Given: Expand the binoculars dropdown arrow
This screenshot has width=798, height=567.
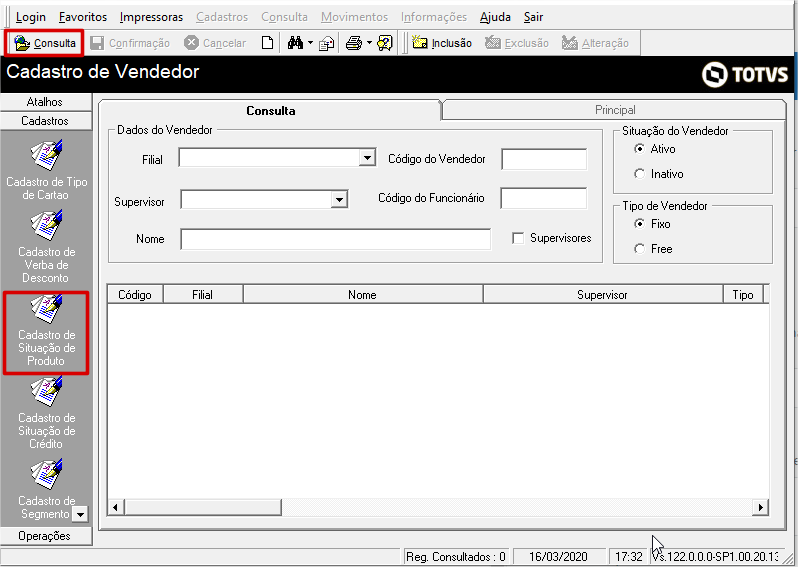Looking at the screenshot, I should click(310, 43).
